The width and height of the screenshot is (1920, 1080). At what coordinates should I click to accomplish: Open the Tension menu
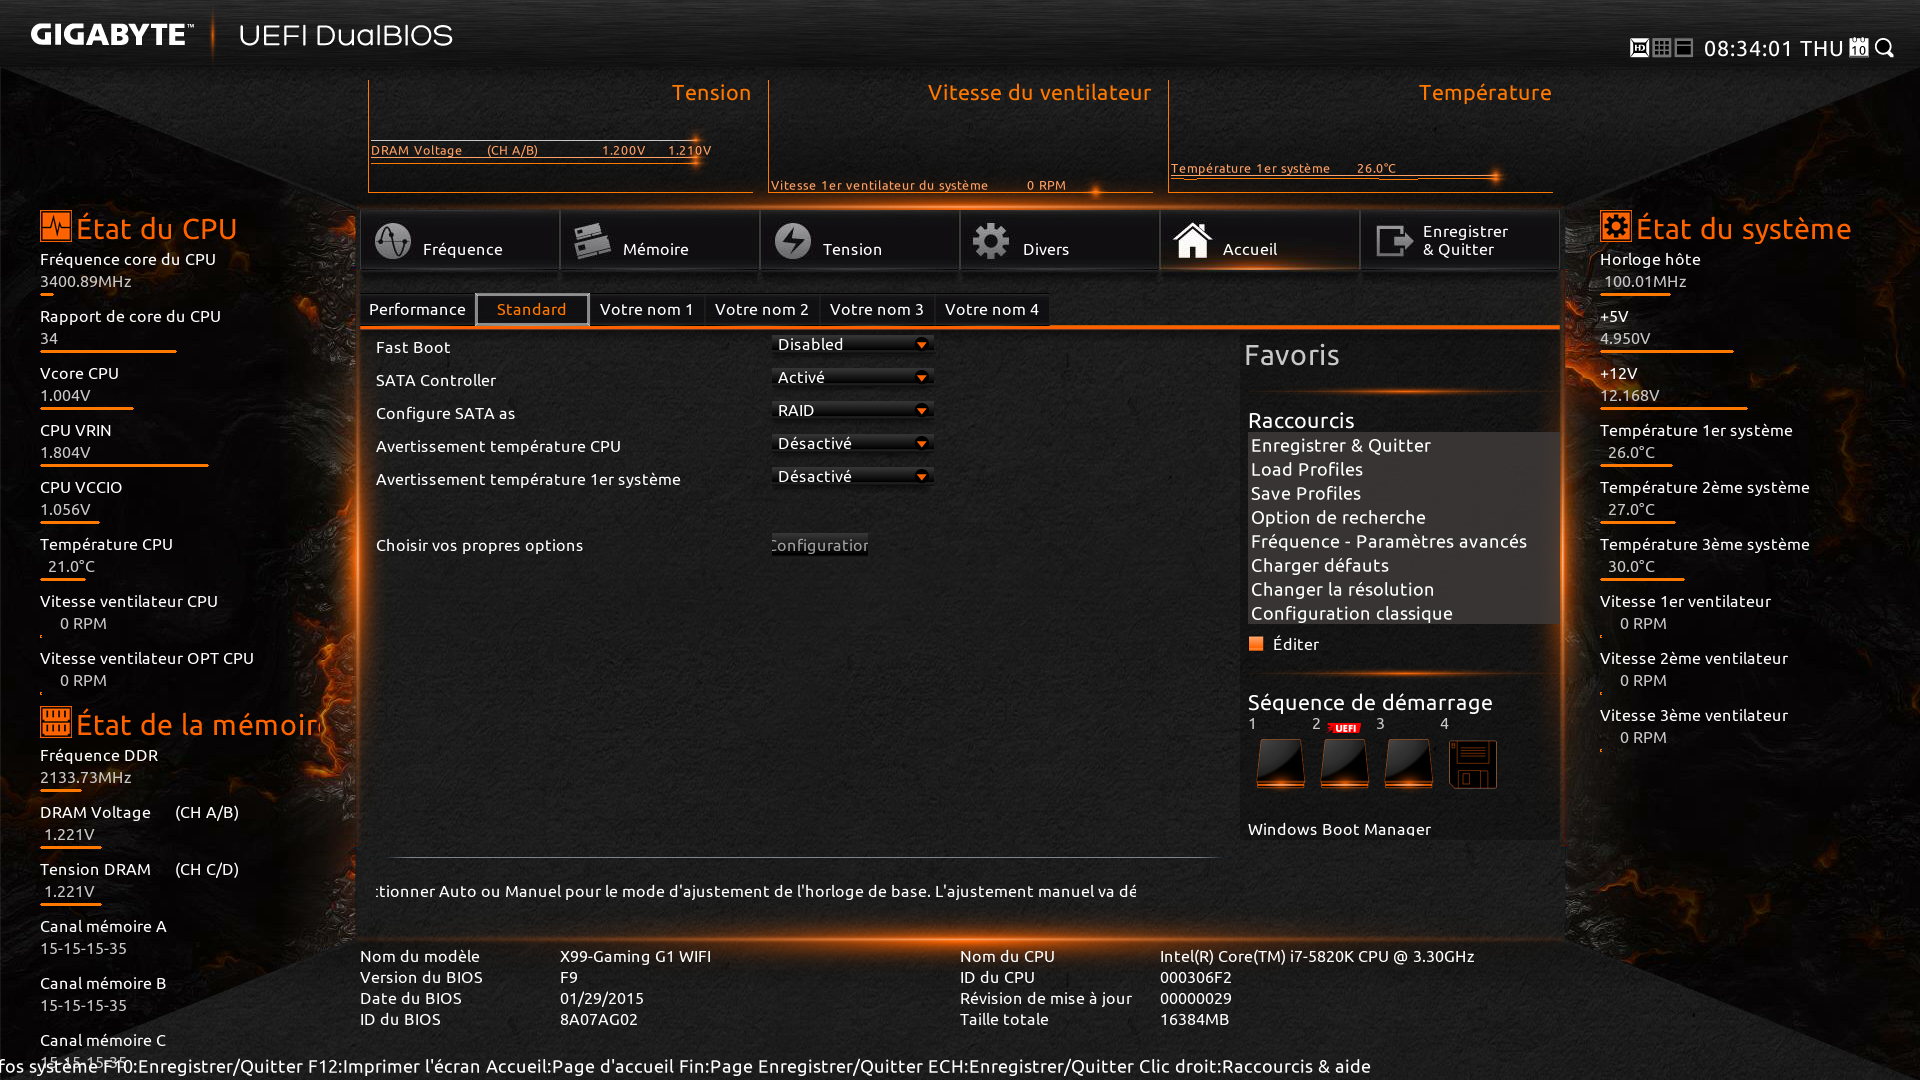[860, 240]
